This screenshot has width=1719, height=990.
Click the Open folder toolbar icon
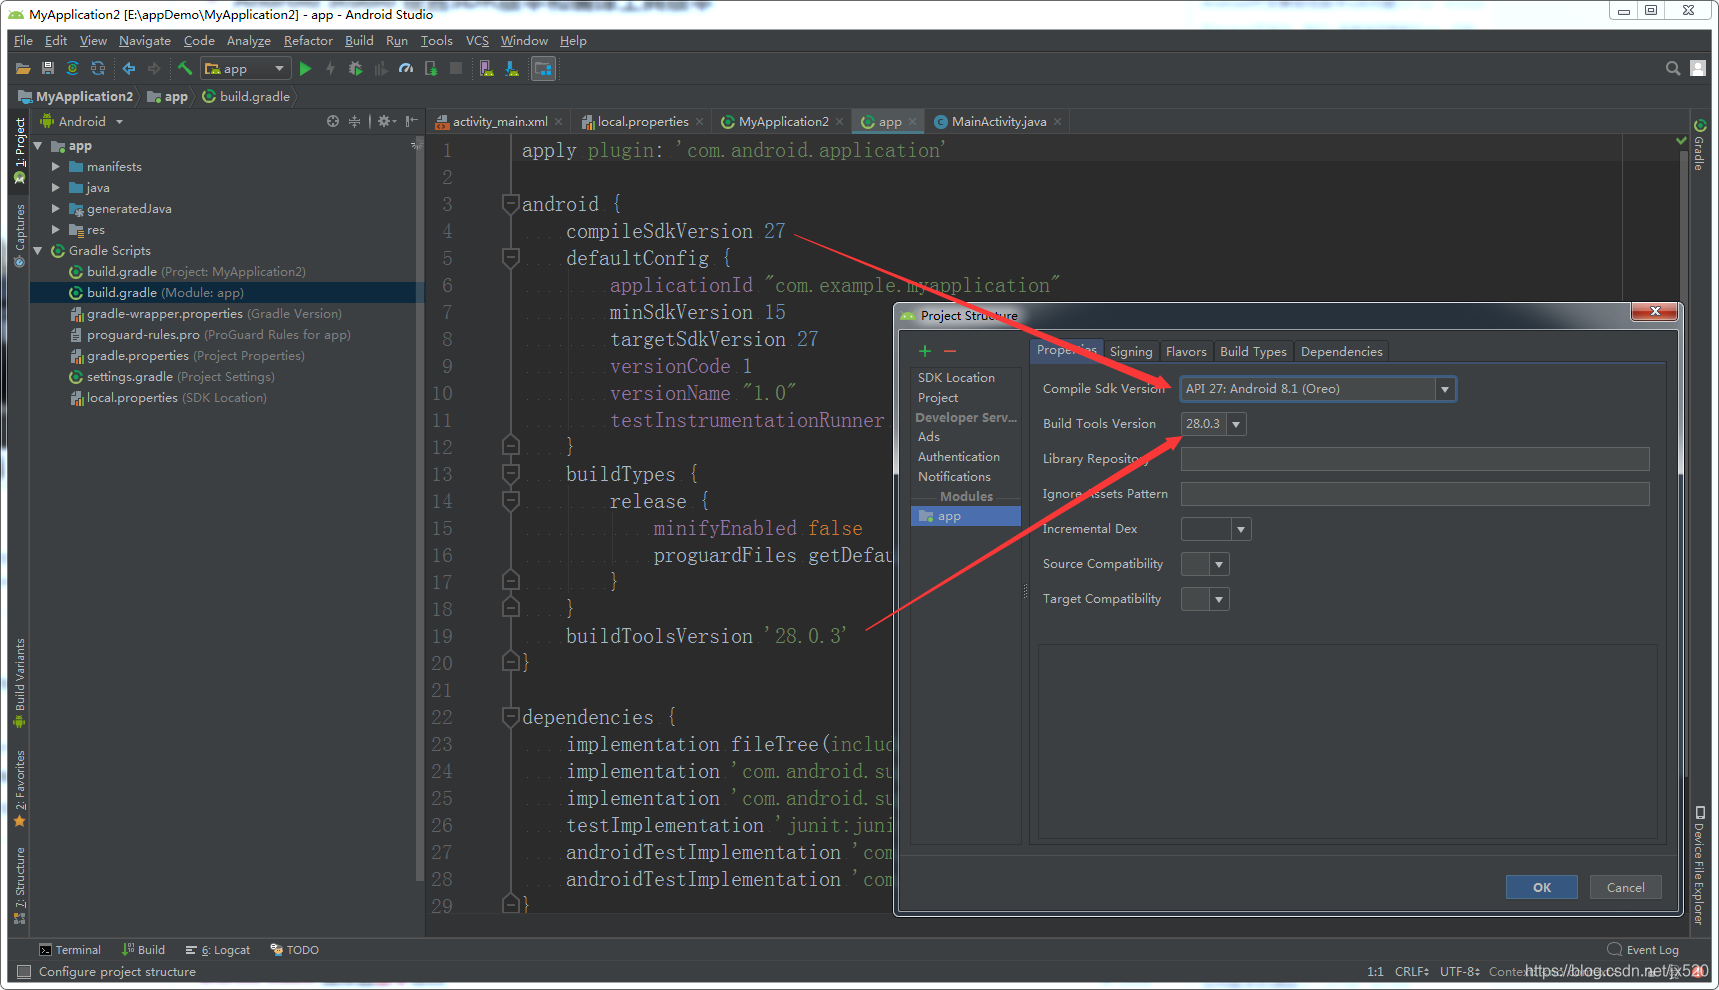click(23, 69)
